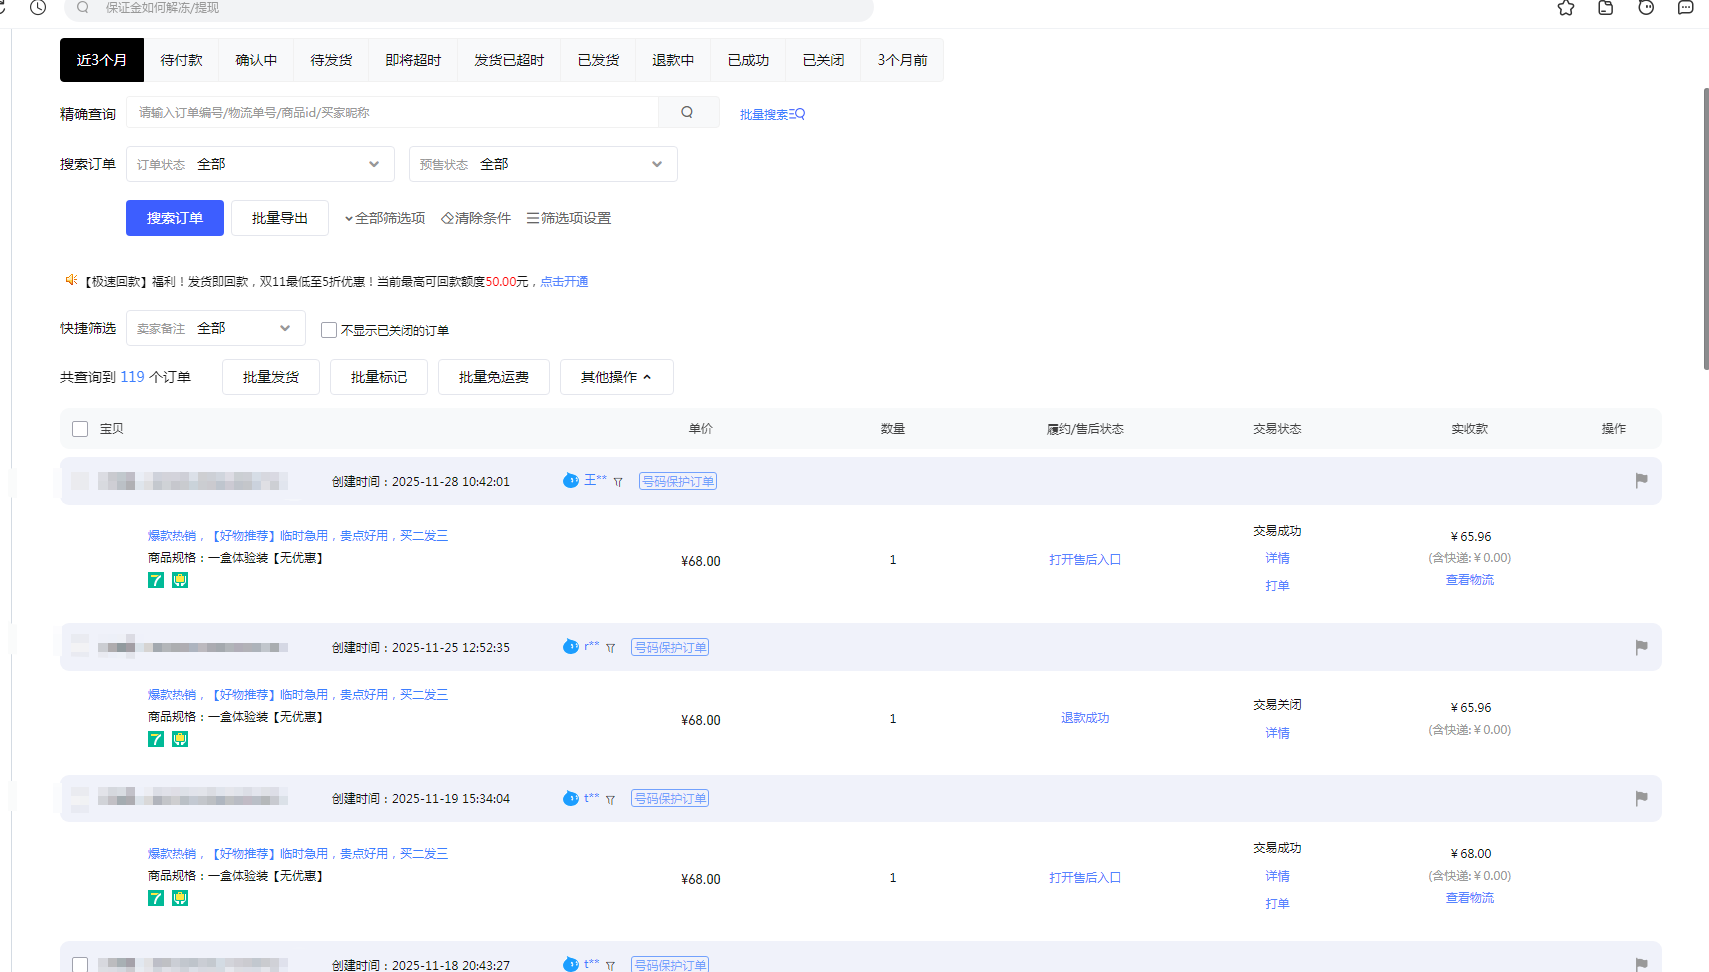Click 打单 on the 2025-11-28 order
Viewport: 1709px width, 972px height.
(x=1277, y=586)
